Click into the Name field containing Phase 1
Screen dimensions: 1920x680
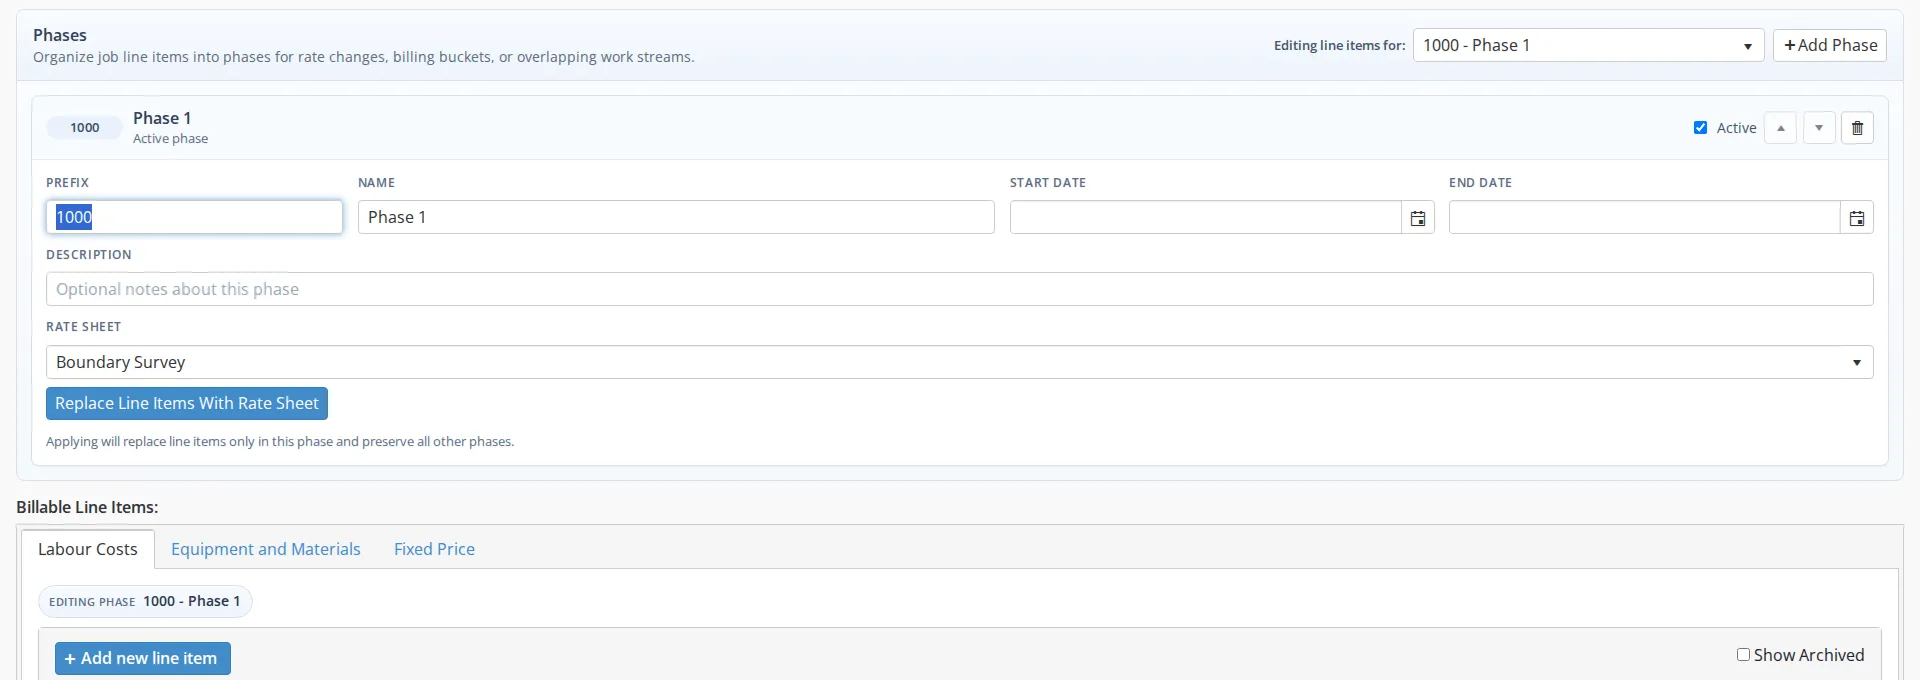676,217
